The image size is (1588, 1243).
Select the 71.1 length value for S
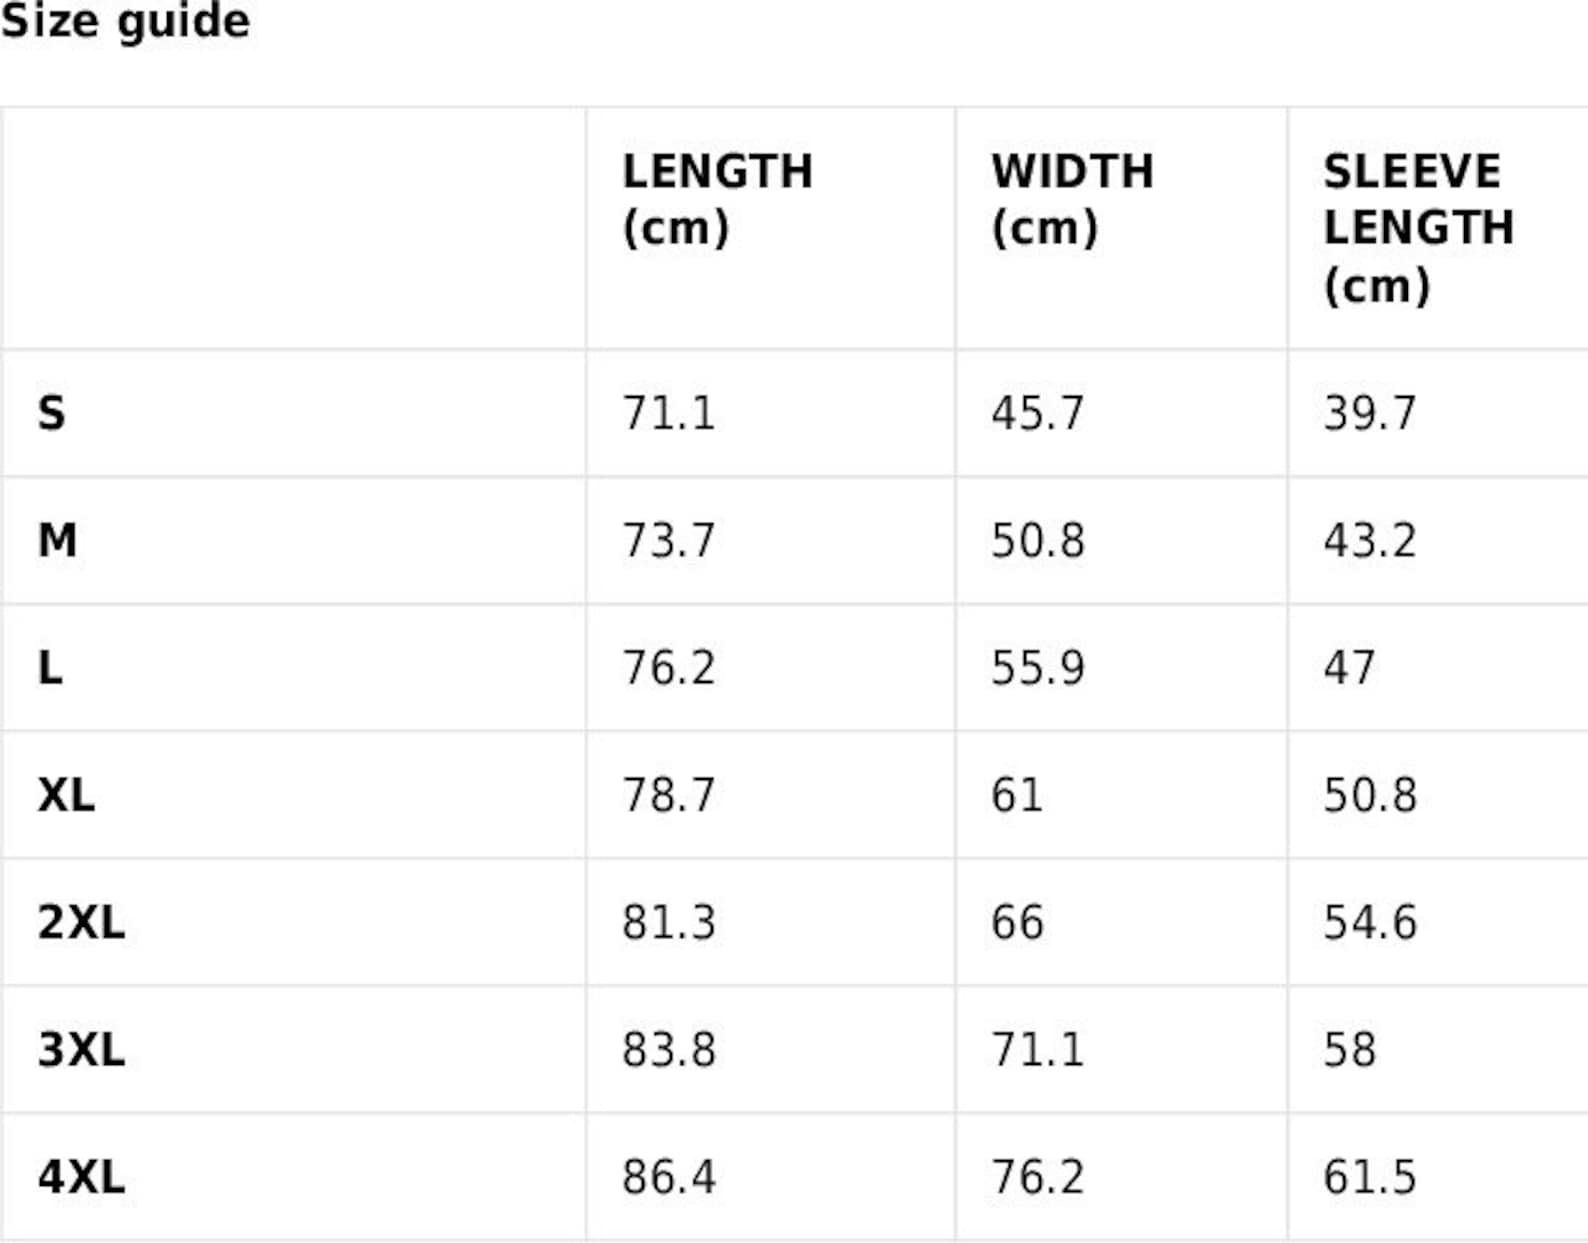[668, 413]
